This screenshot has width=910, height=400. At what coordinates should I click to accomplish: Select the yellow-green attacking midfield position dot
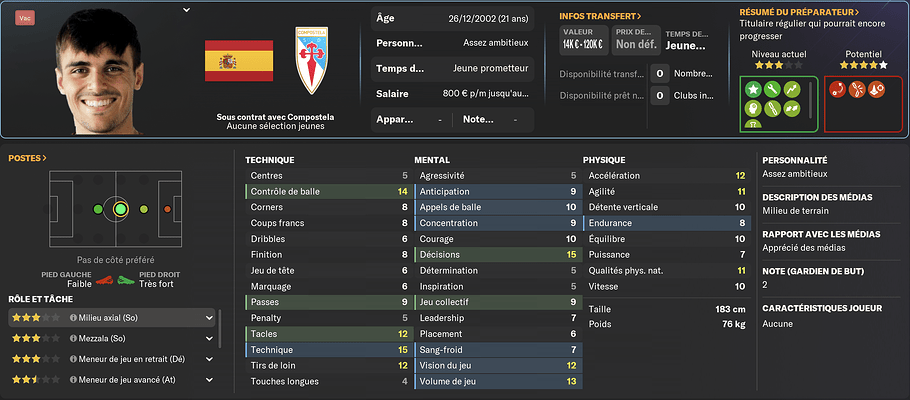(x=144, y=209)
